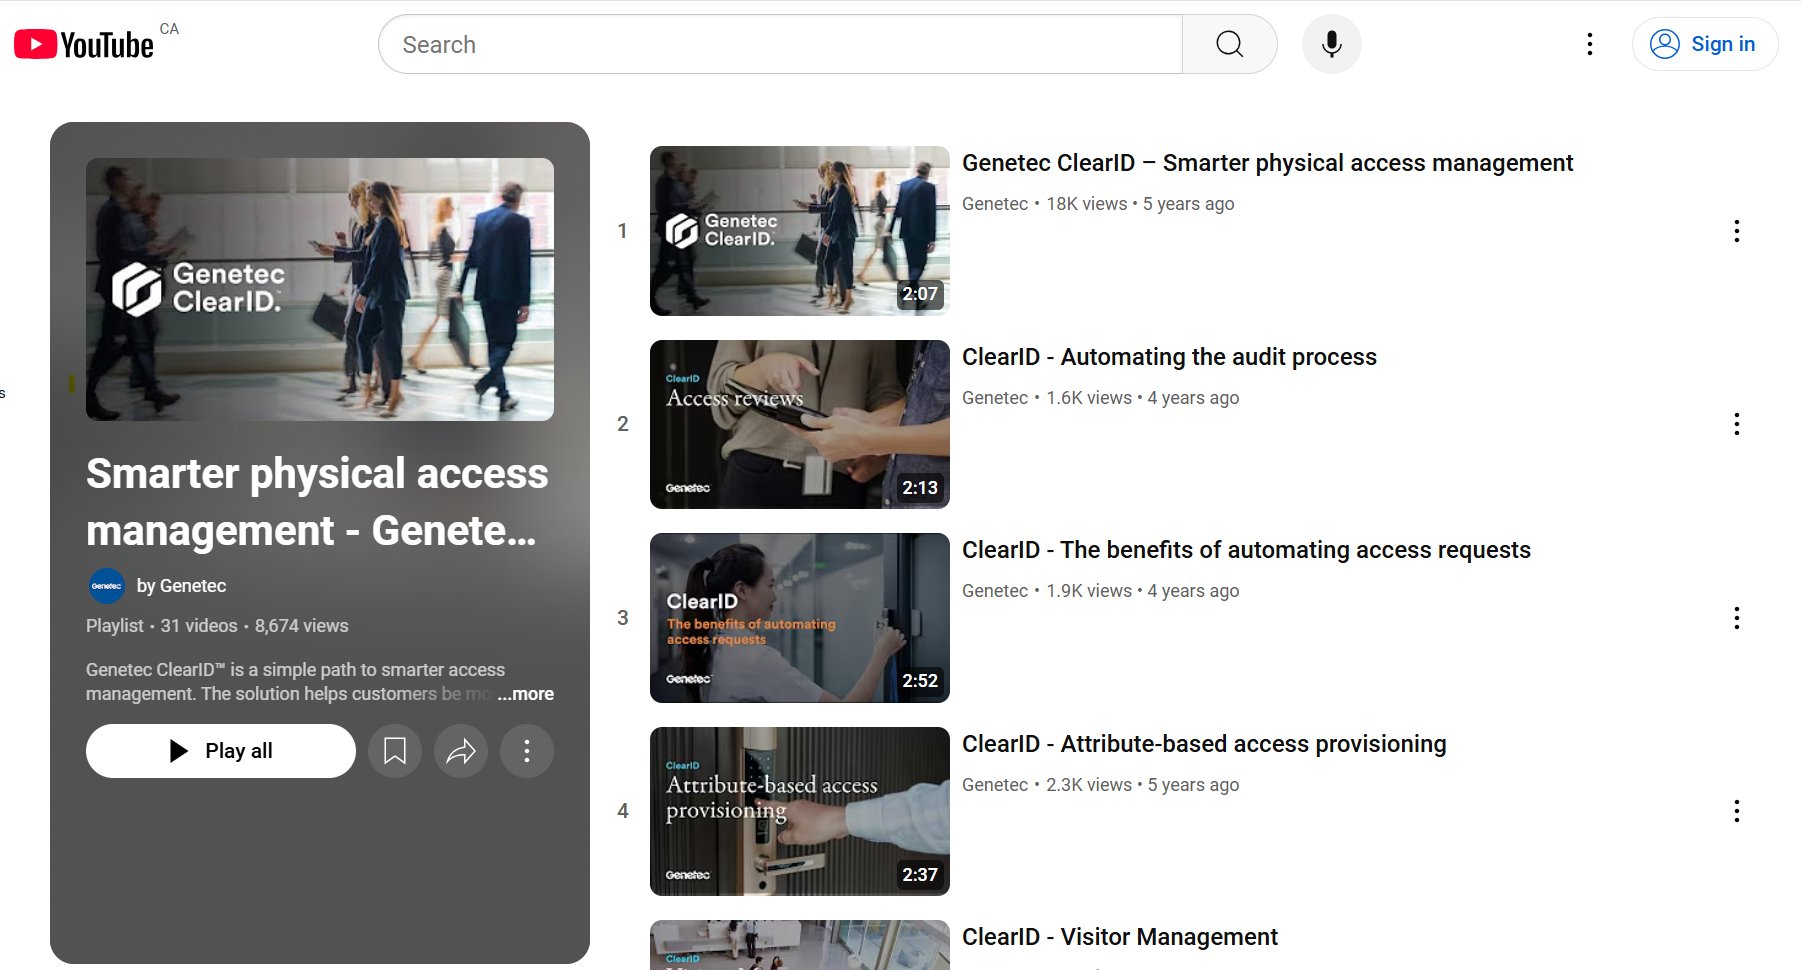Click the YouTube home logo
The image size is (1801, 970).
tap(84, 44)
